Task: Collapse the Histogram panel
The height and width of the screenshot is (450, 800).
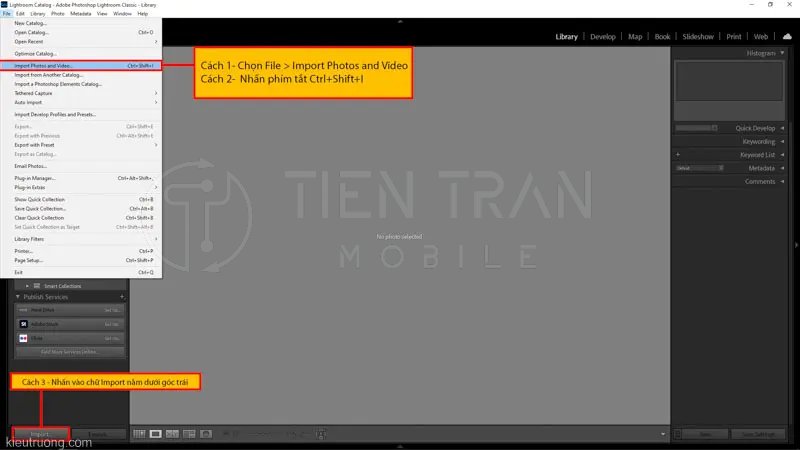Action: pyautogui.click(x=782, y=52)
